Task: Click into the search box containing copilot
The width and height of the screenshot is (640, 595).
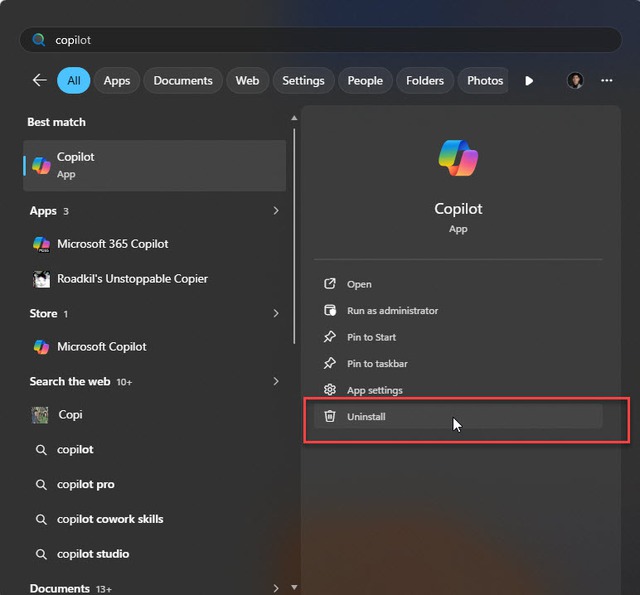Action: pyautogui.click(x=320, y=40)
